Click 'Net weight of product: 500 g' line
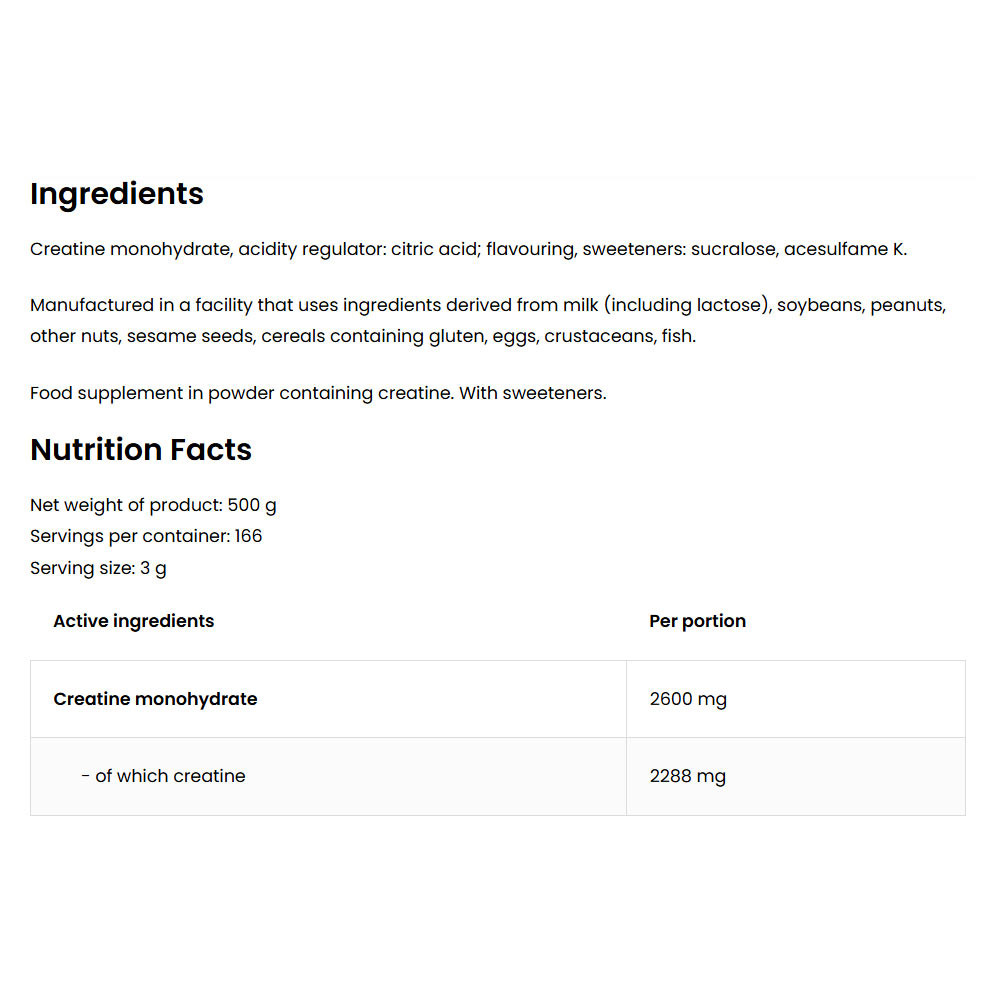 153,505
